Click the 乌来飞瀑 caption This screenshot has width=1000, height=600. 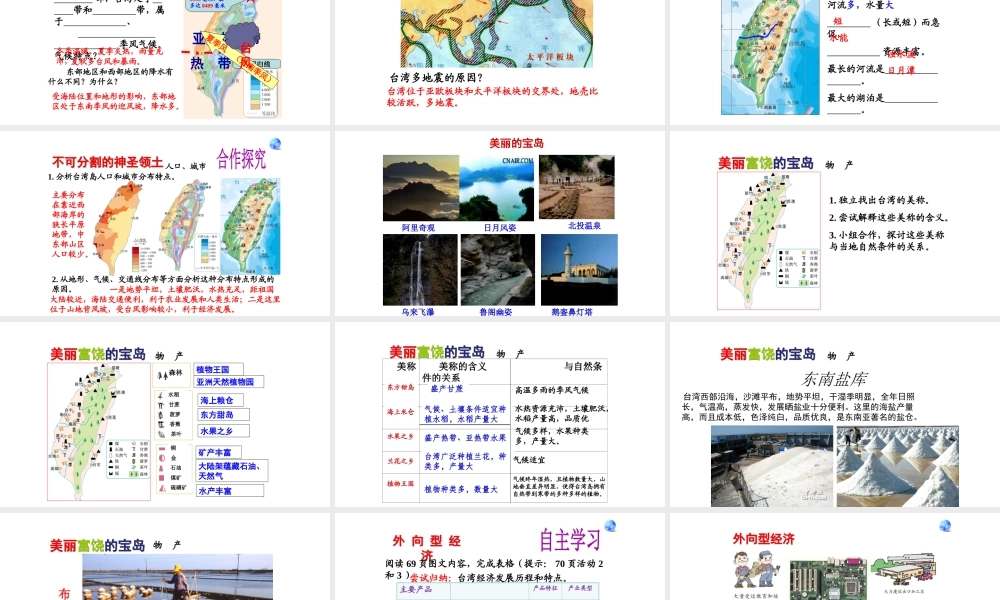[x=418, y=312]
